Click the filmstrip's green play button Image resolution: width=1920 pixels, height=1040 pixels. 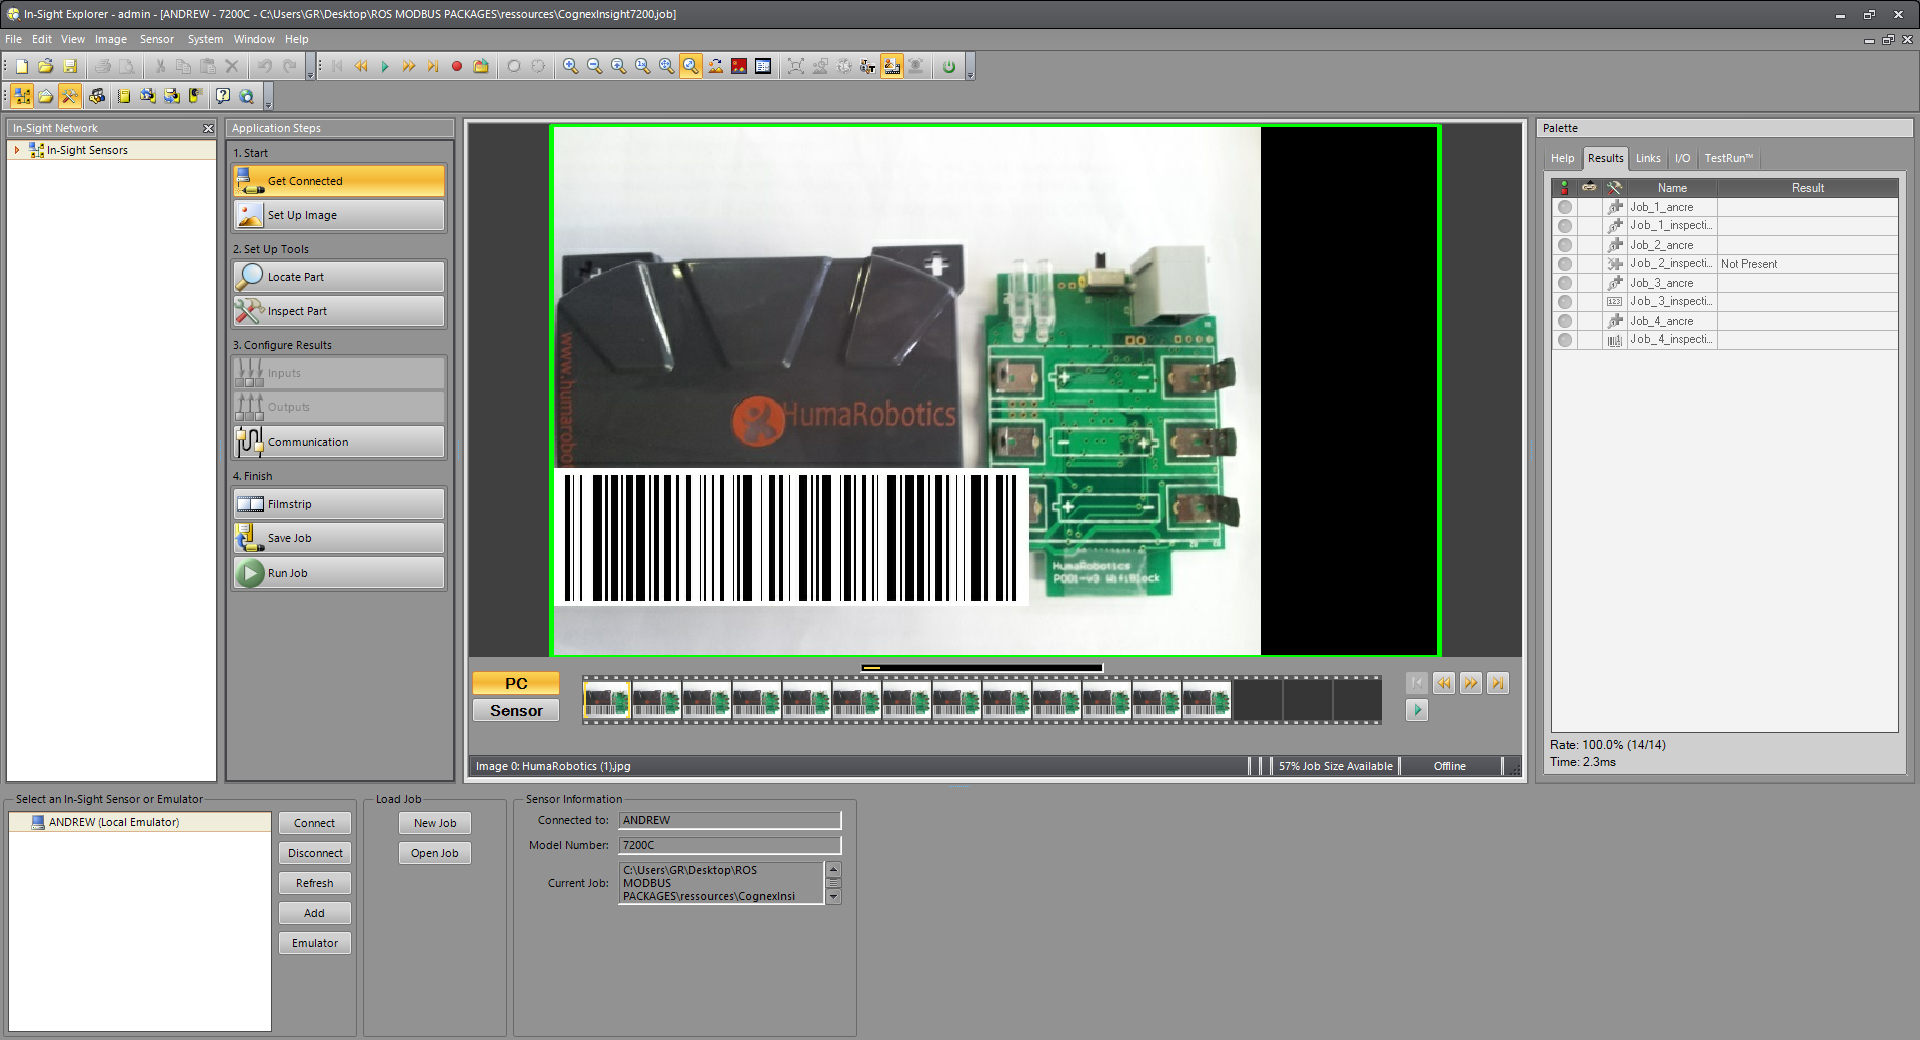[1416, 710]
